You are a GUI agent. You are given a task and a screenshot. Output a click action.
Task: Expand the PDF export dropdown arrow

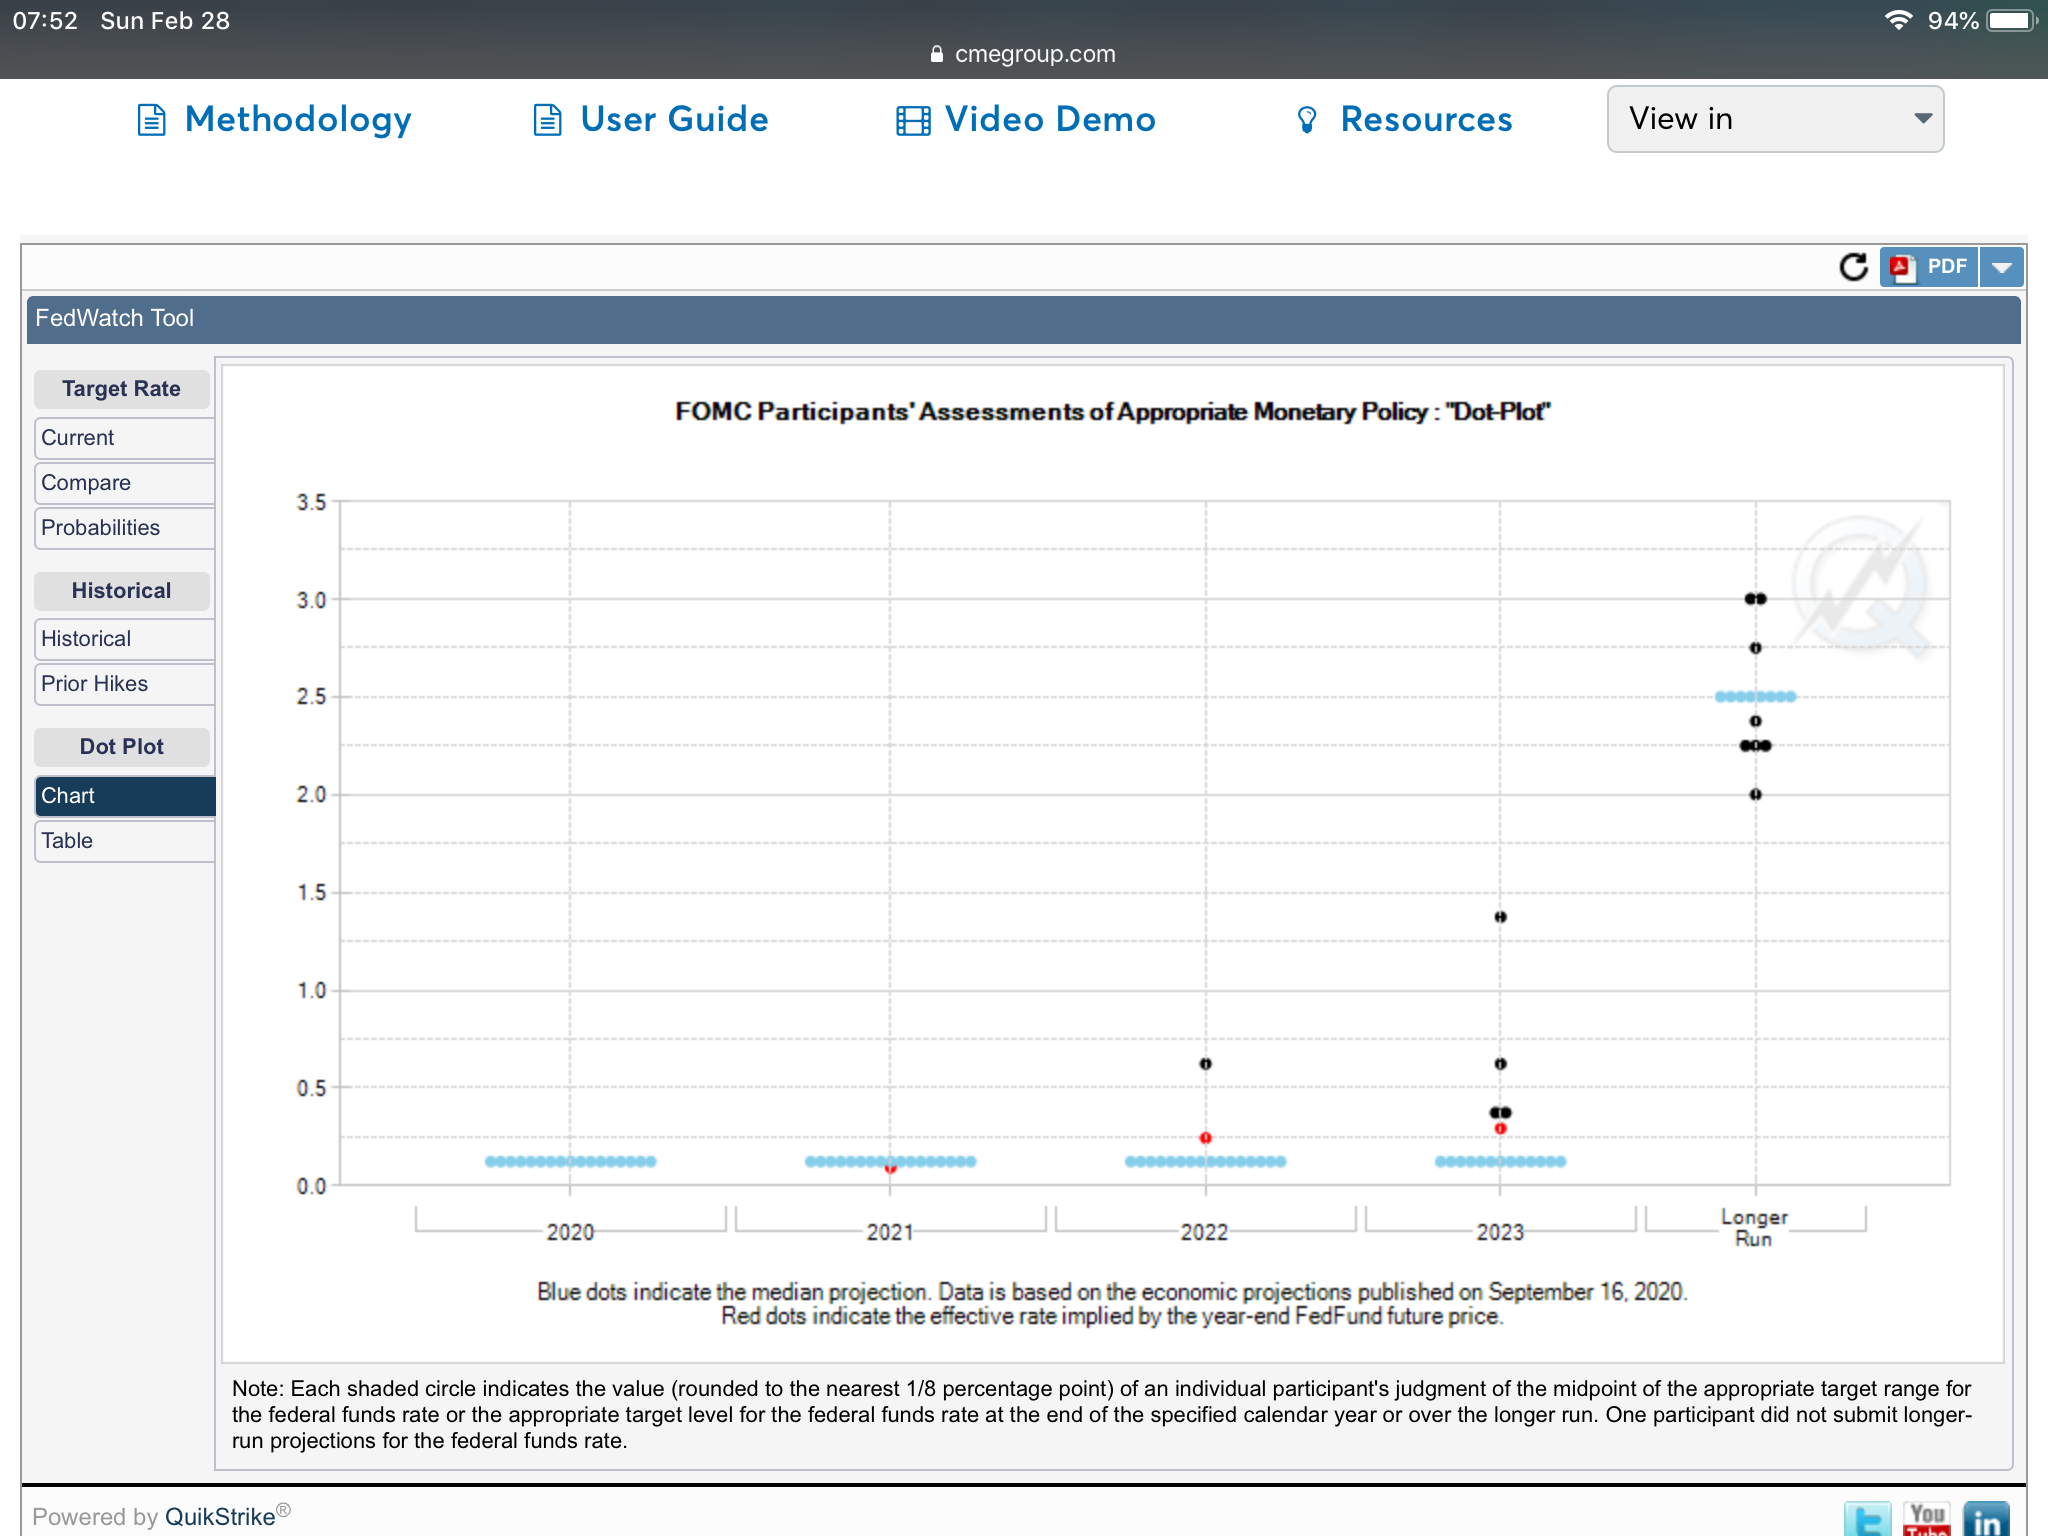click(2001, 267)
